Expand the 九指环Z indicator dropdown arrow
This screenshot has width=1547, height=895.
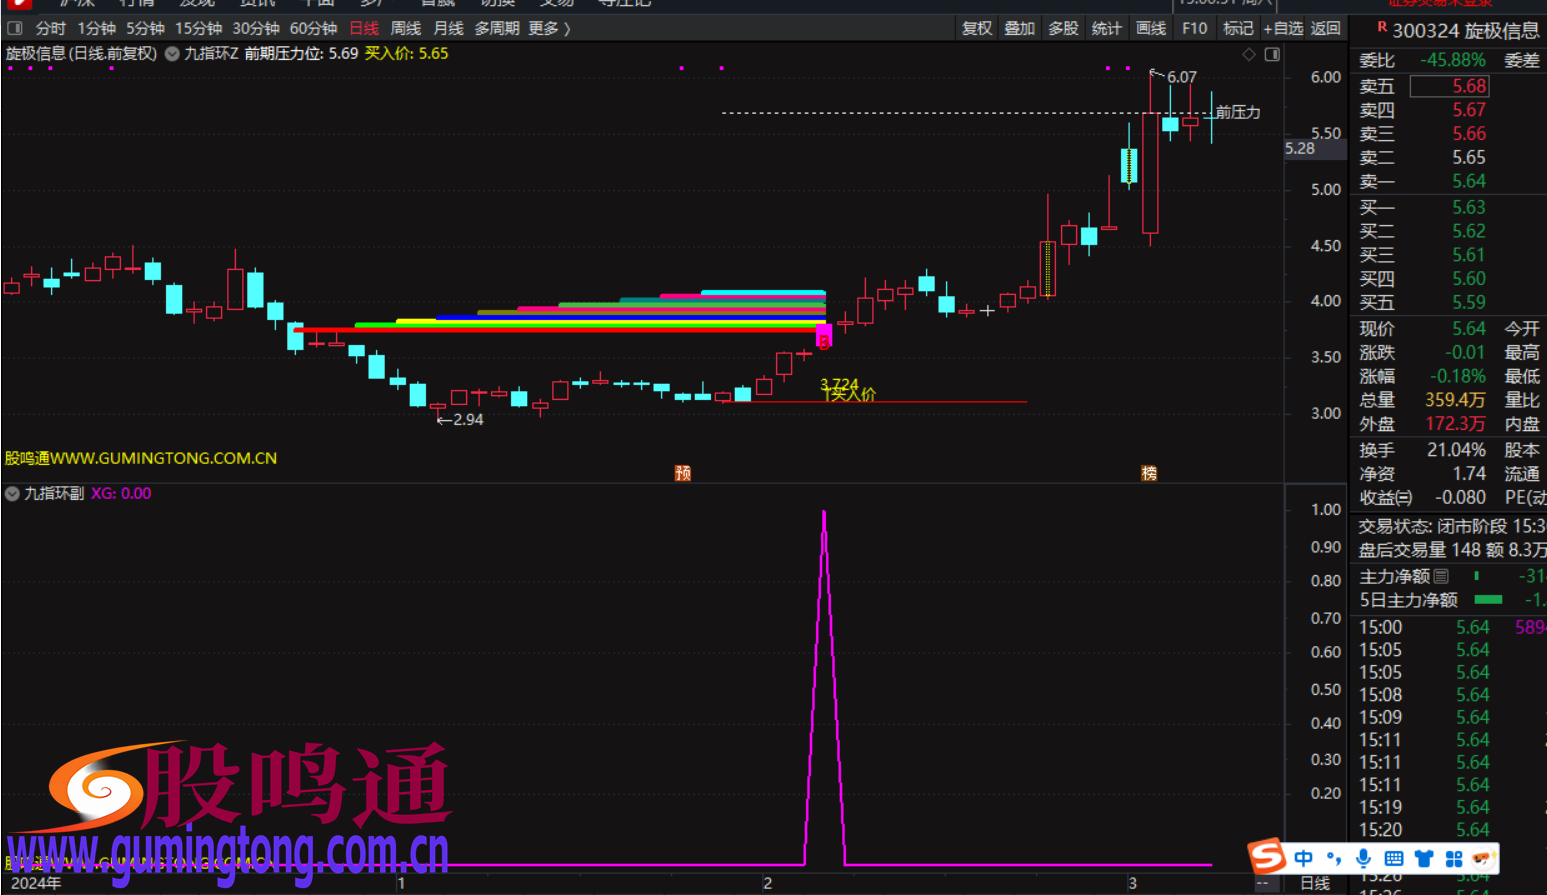click(x=172, y=54)
